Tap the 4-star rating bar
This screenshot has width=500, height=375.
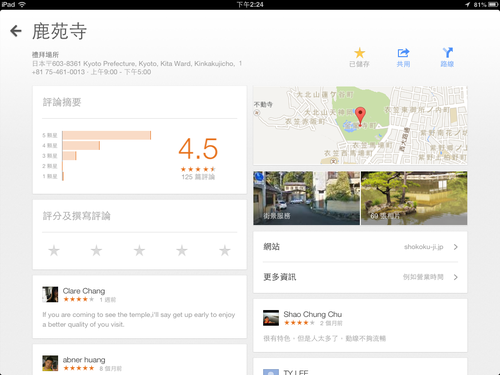coord(81,146)
